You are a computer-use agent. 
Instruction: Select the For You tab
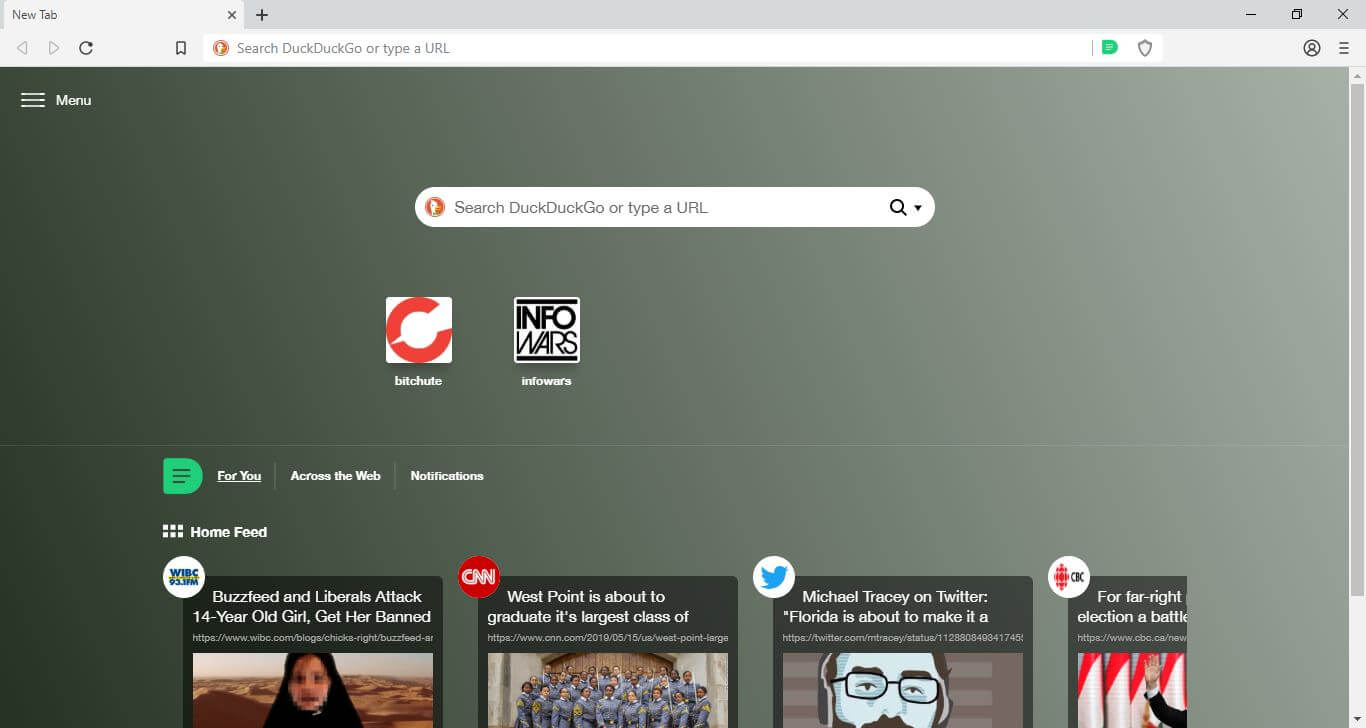239,476
